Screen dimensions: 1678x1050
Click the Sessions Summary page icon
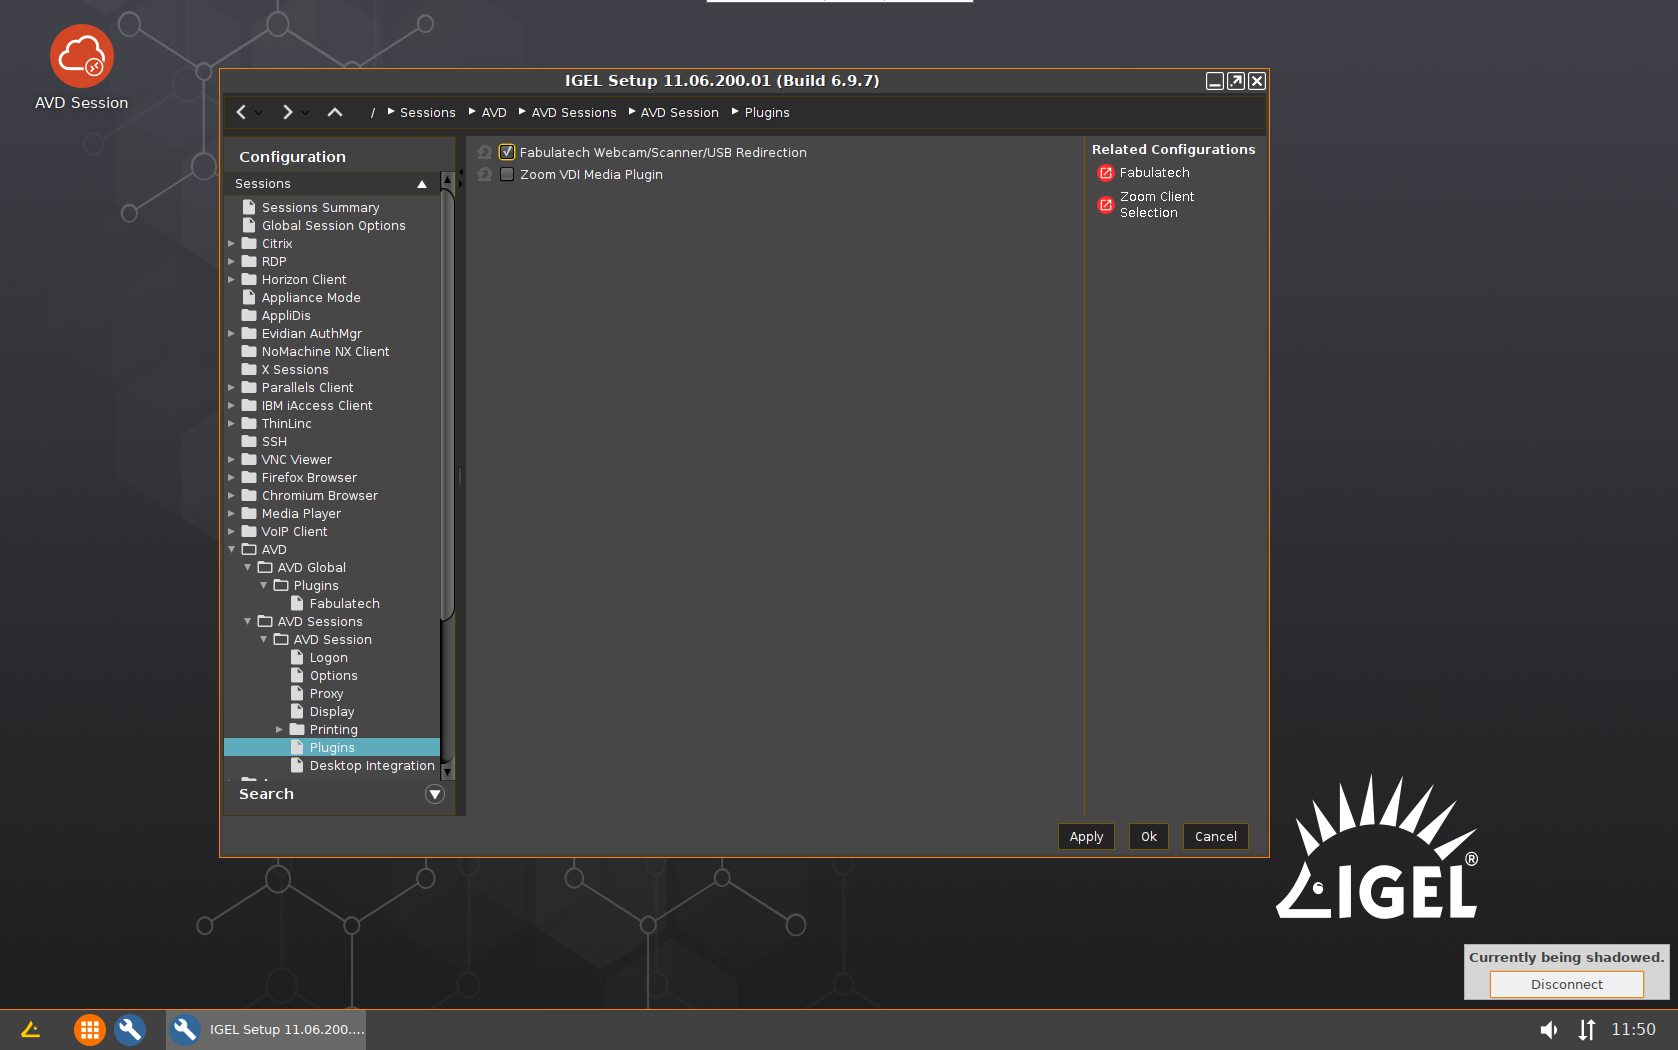(249, 207)
